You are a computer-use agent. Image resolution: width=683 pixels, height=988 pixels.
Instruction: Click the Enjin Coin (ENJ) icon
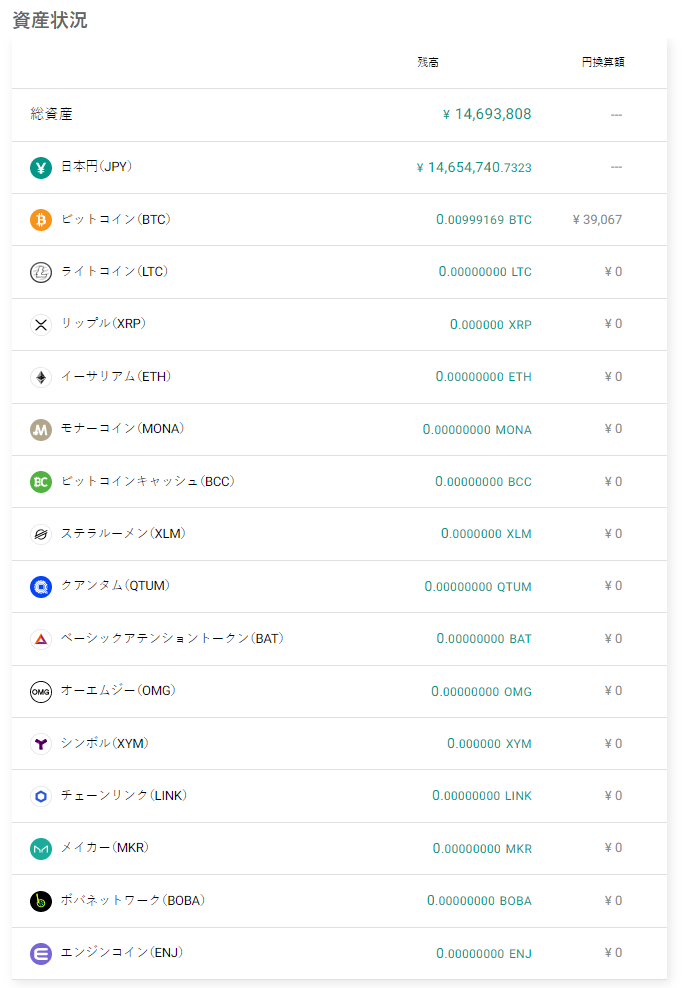(41, 953)
